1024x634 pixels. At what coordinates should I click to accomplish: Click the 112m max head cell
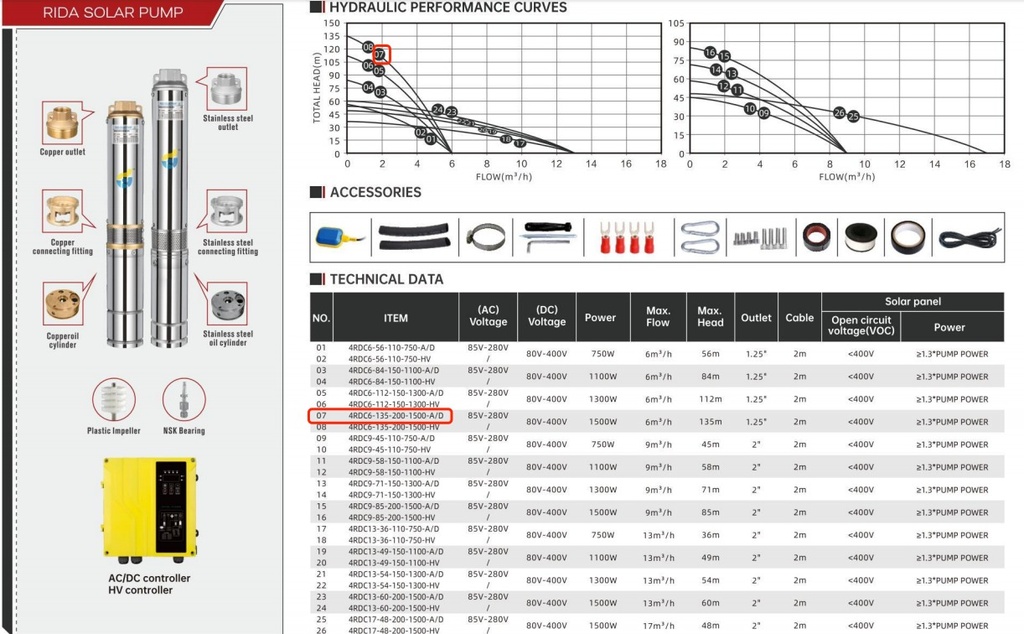(x=711, y=399)
